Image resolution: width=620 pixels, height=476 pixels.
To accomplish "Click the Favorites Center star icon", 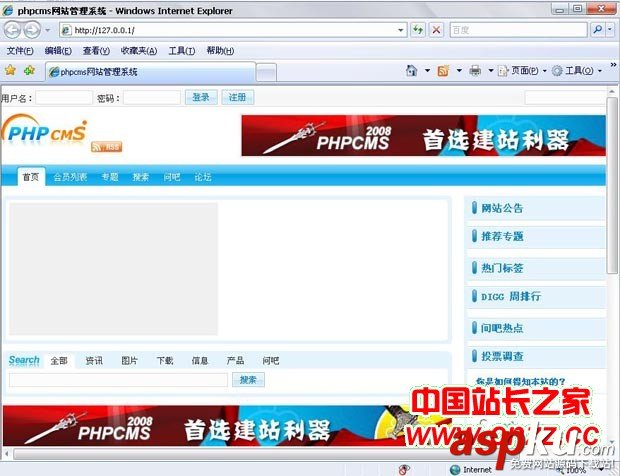I will pyautogui.click(x=10, y=70).
